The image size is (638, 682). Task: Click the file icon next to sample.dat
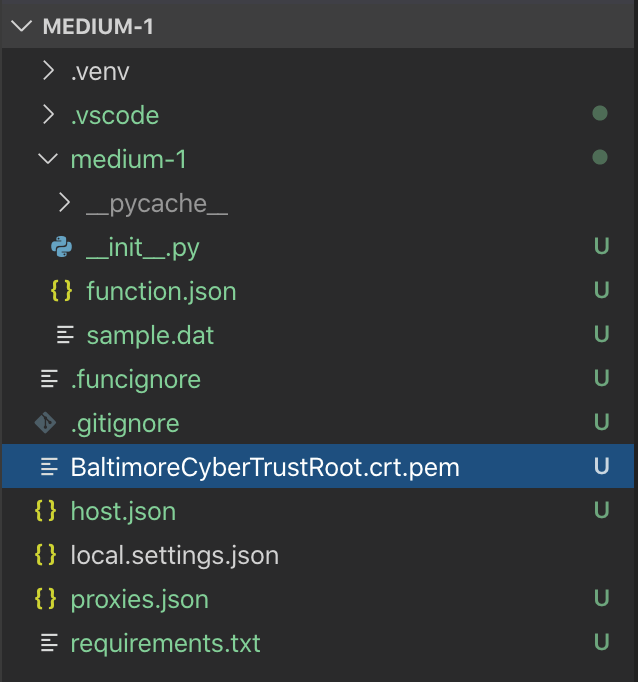click(64, 335)
